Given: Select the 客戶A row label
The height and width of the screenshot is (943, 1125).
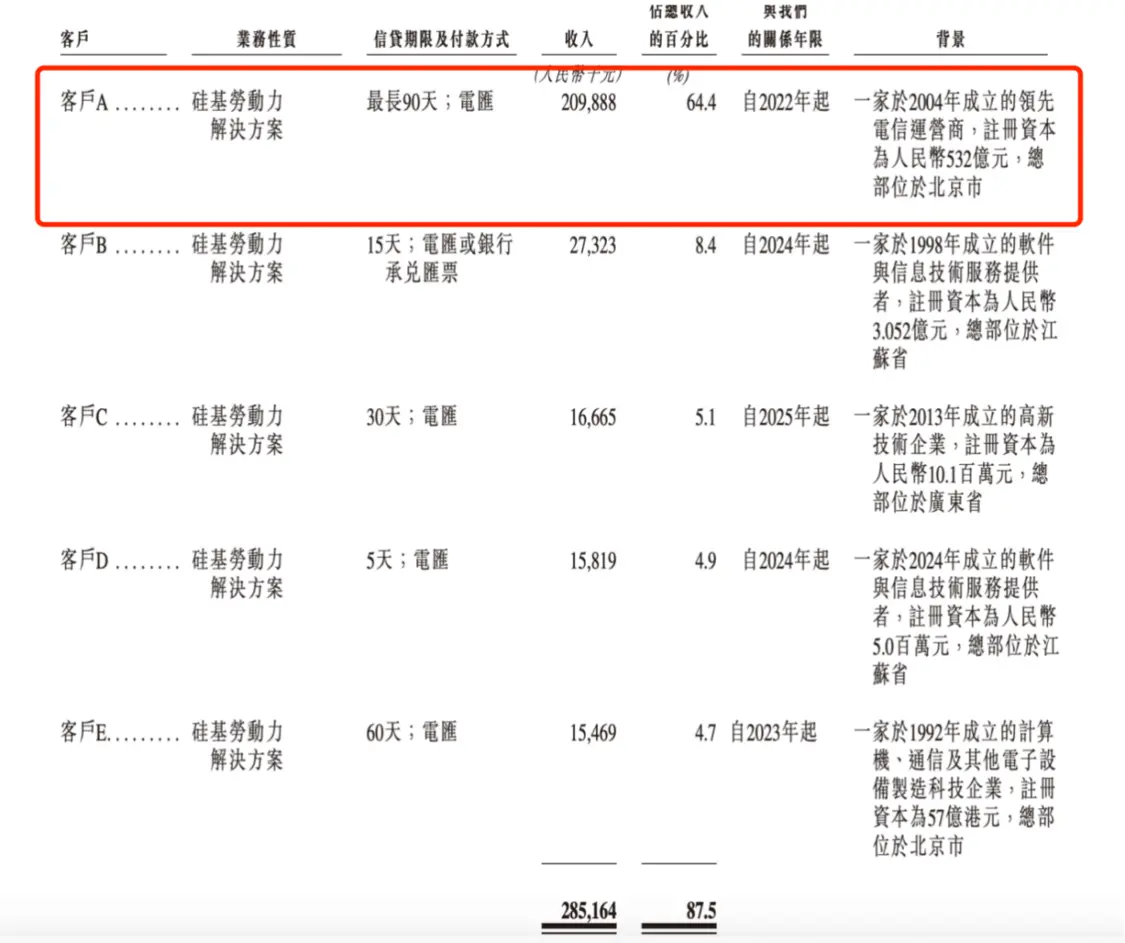Looking at the screenshot, I should pos(80,100).
